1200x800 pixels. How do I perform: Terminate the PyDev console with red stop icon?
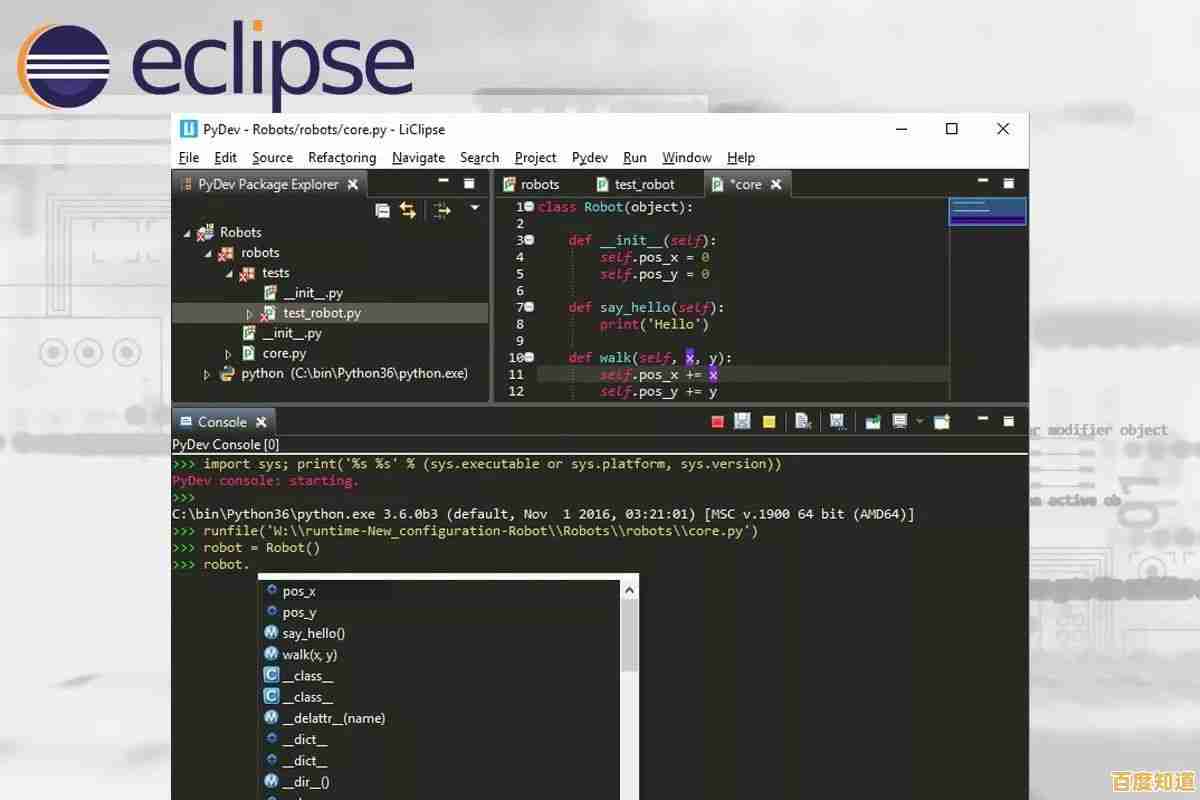pos(716,421)
